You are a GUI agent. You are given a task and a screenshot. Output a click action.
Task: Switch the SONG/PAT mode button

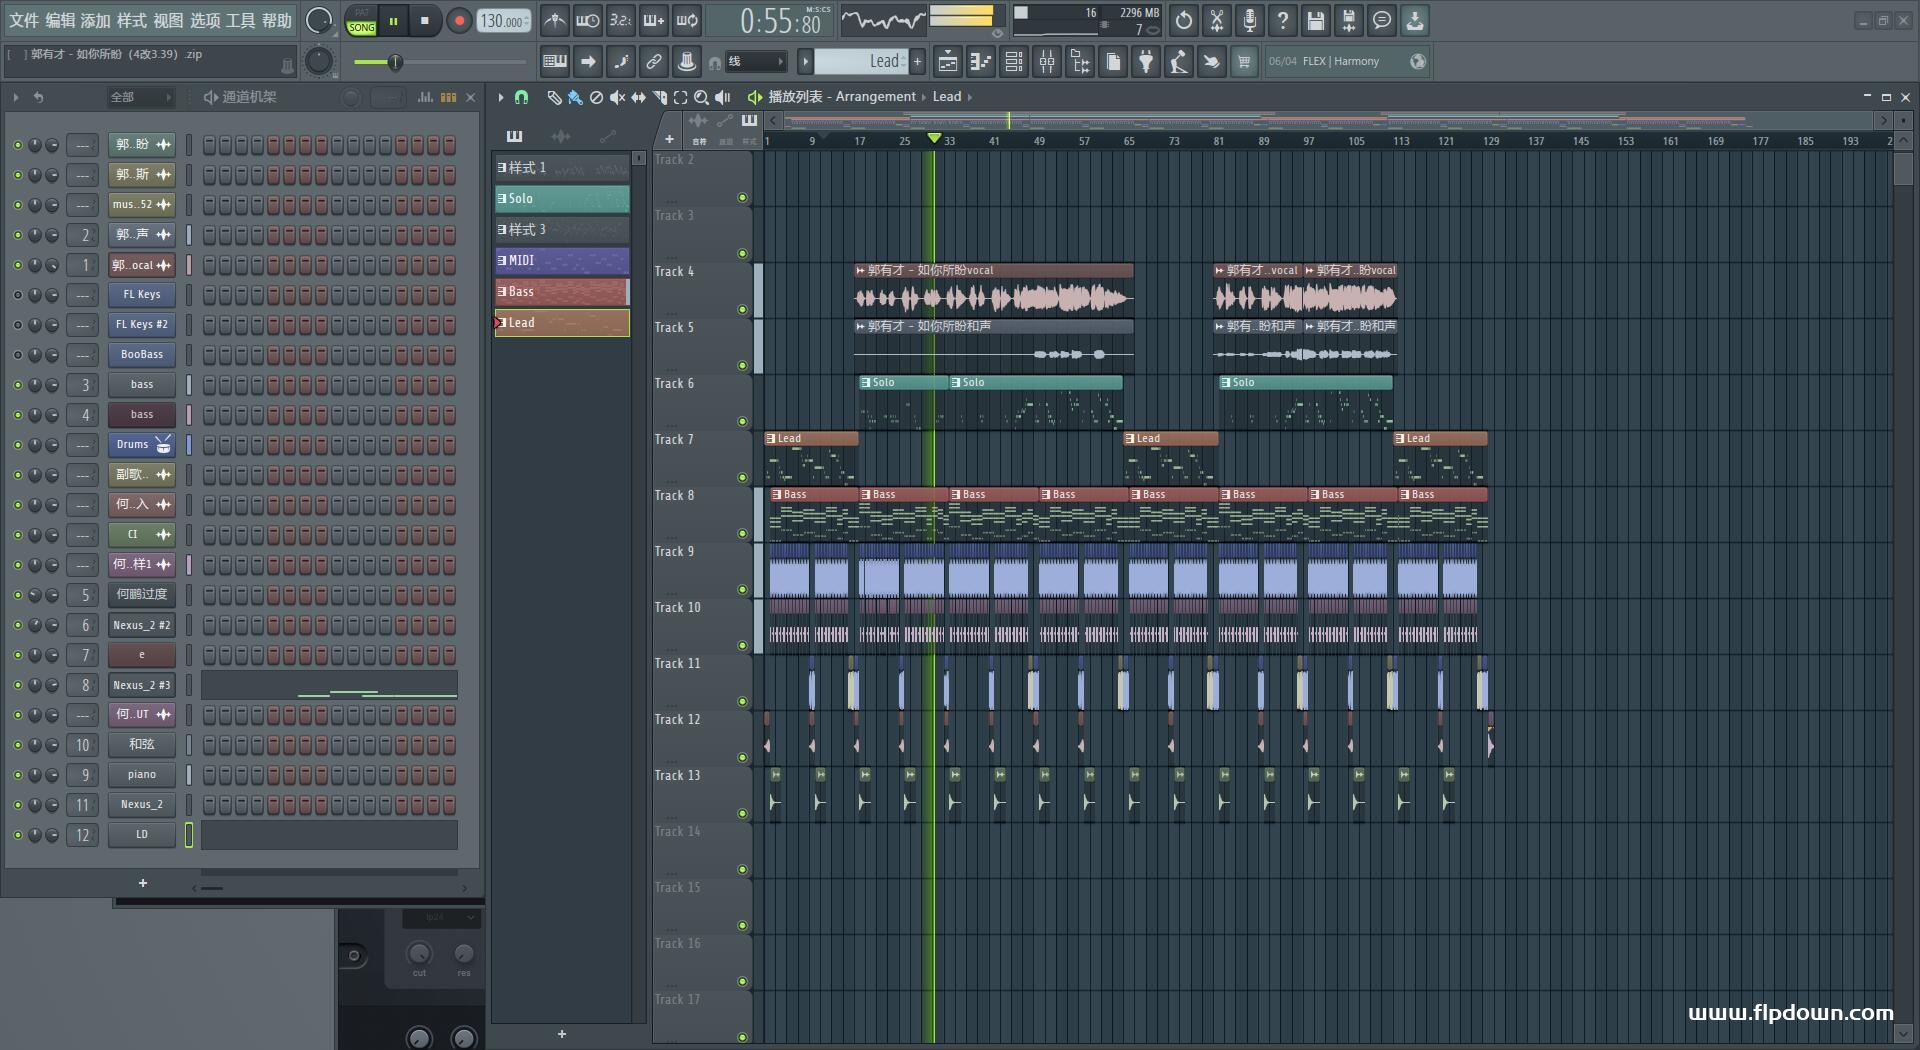(x=361, y=21)
